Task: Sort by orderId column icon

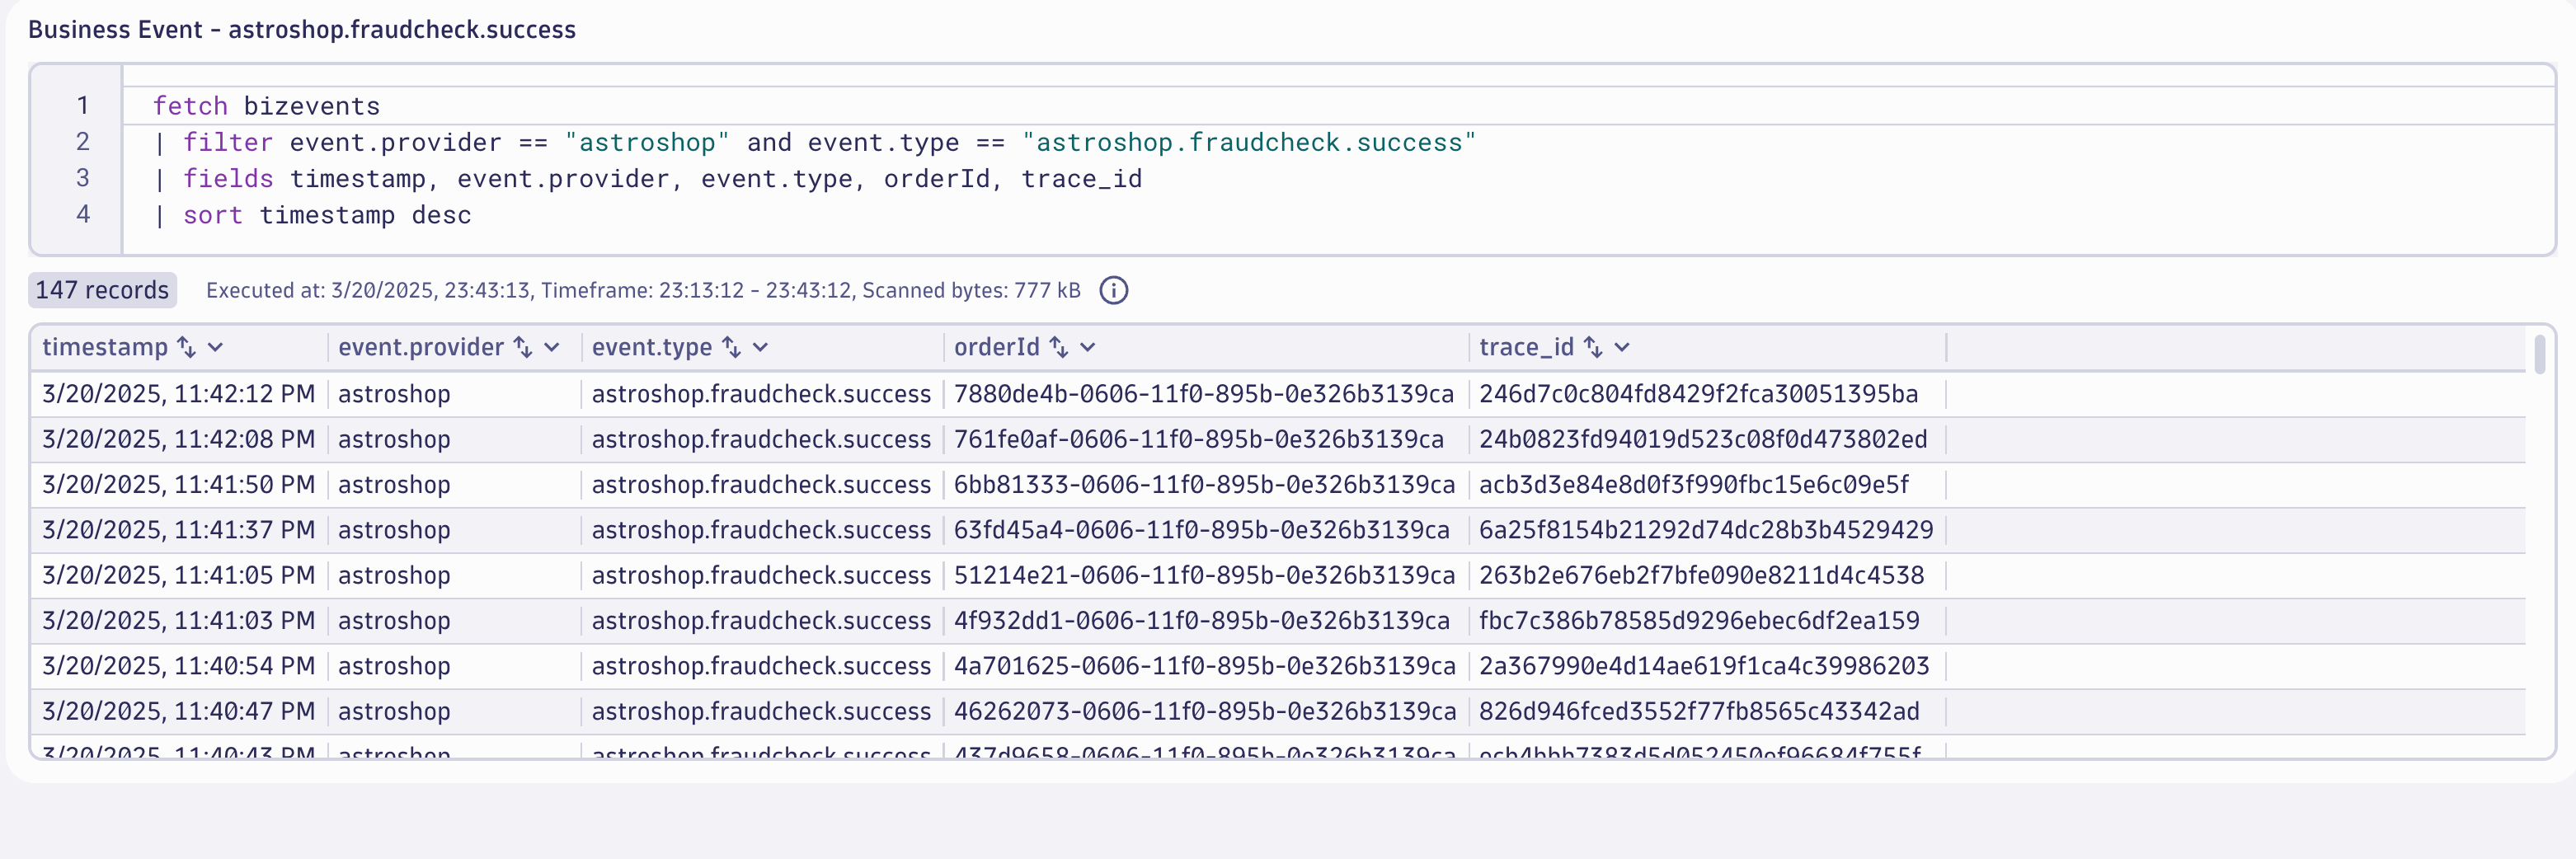Action: 1058,347
